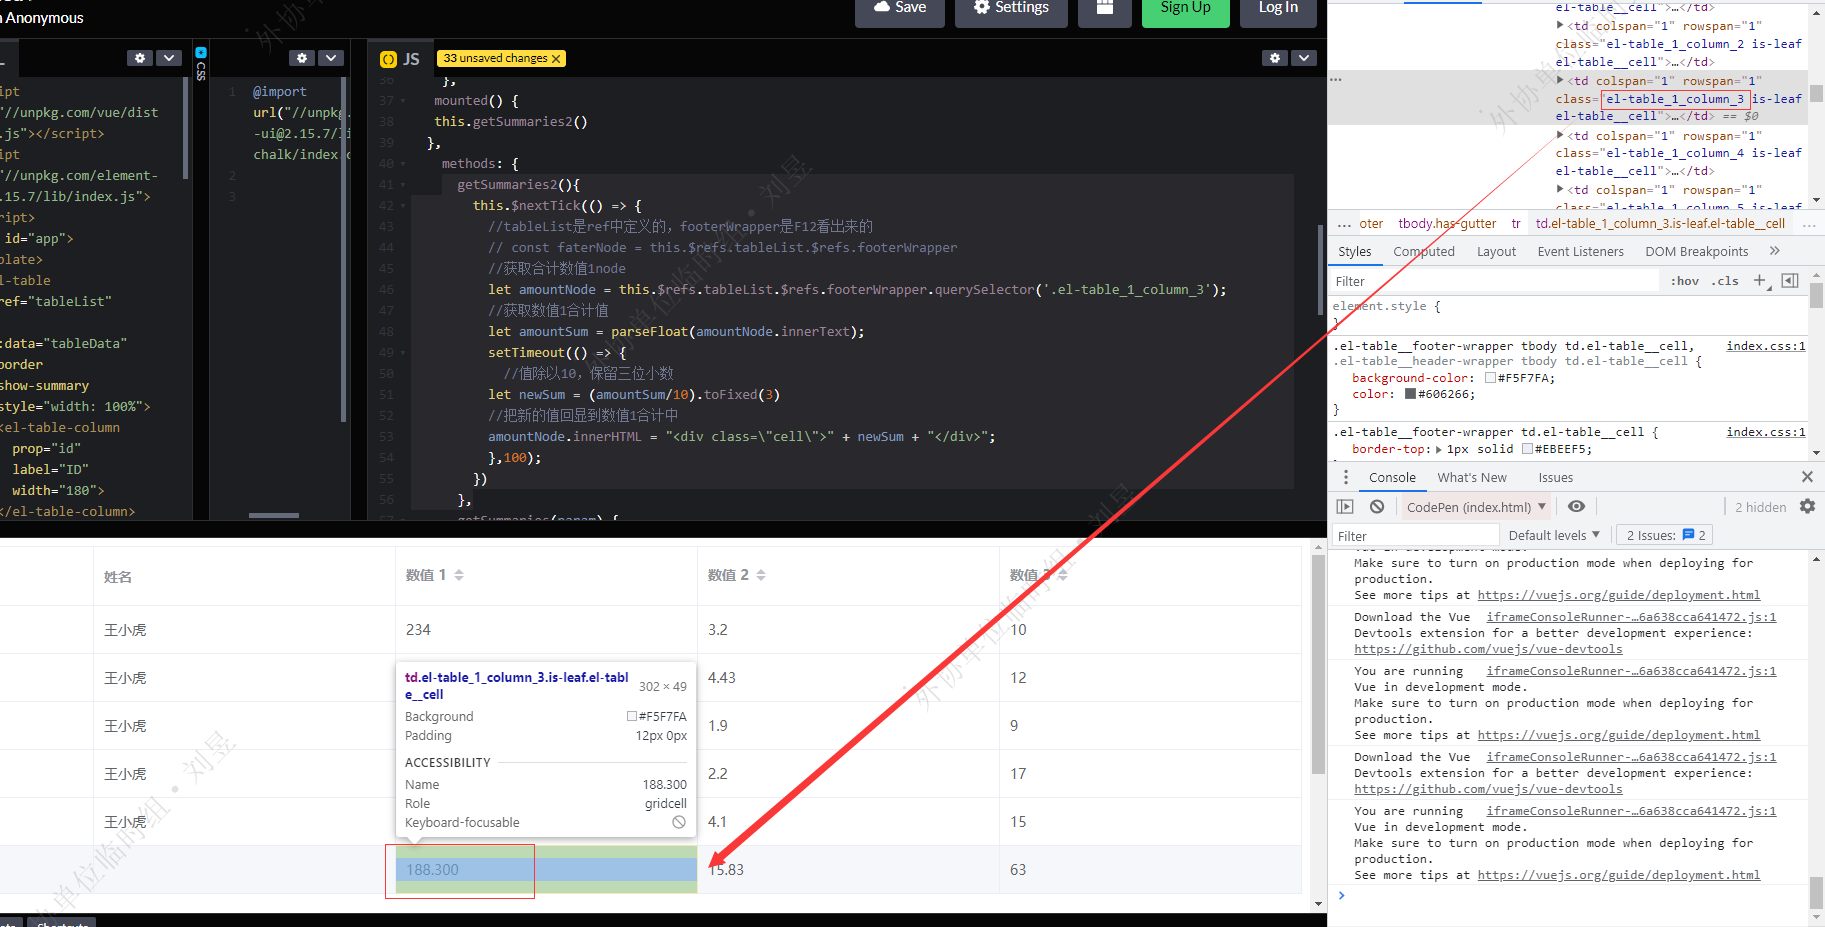Dismiss the 33 unsaved changes badge
The height and width of the screenshot is (927, 1825).
point(556,58)
